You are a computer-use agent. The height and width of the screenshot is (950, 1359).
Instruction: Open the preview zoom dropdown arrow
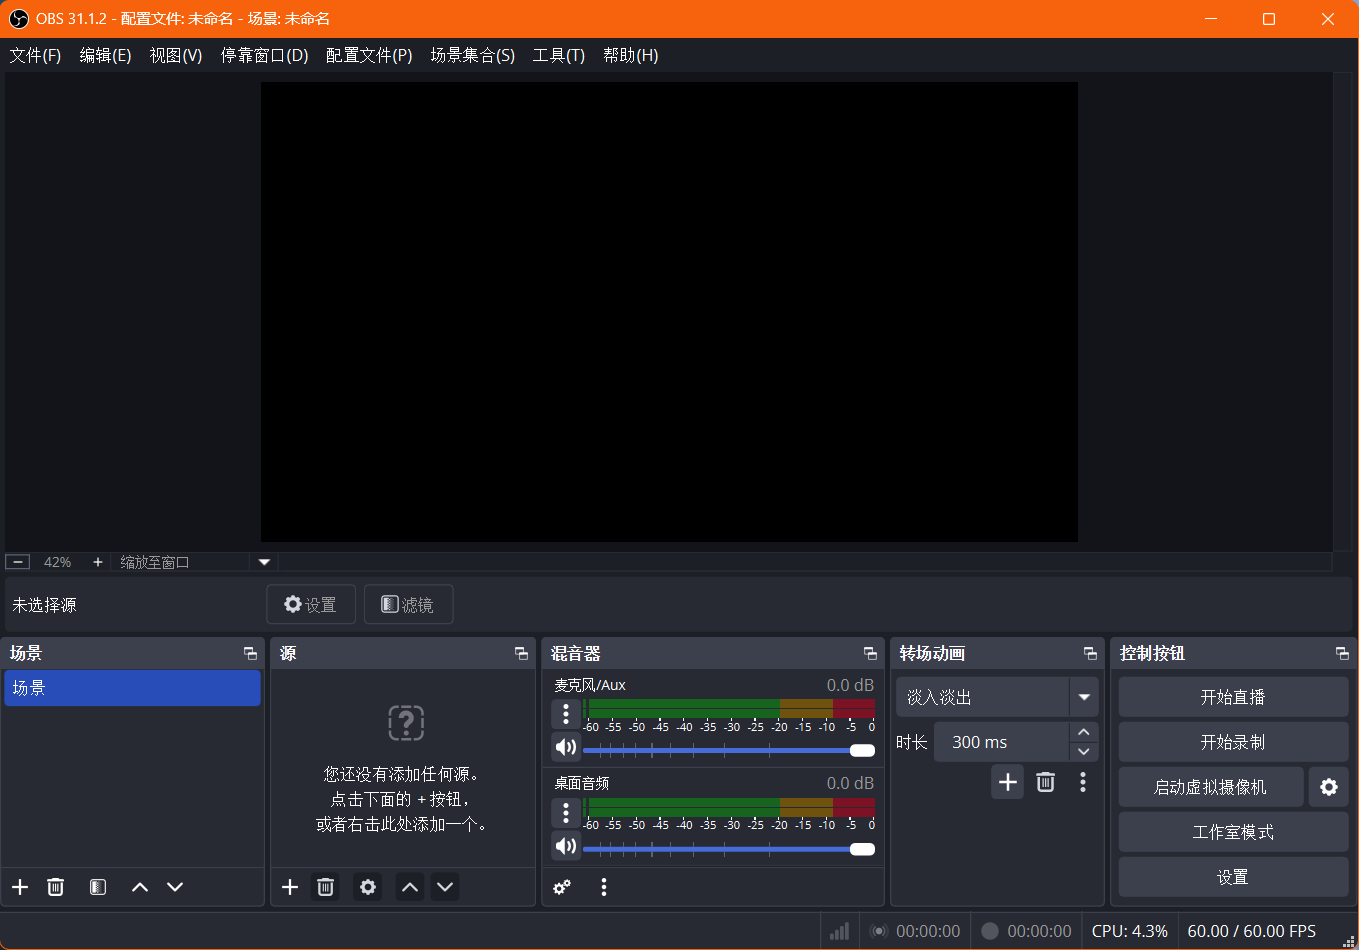point(264,561)
